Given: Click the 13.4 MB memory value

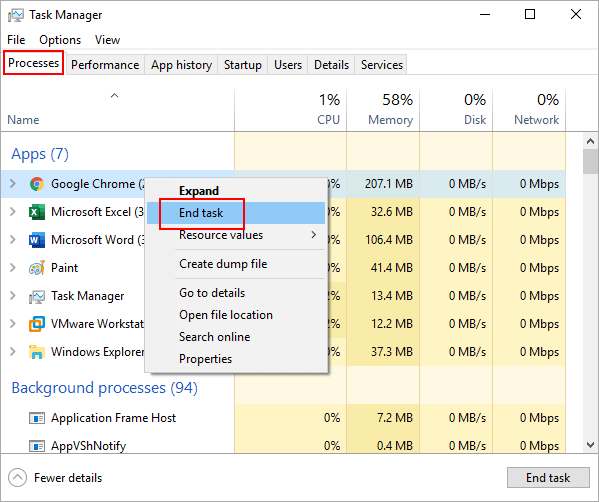Looking at the screenshot, I should click(392, 296).
